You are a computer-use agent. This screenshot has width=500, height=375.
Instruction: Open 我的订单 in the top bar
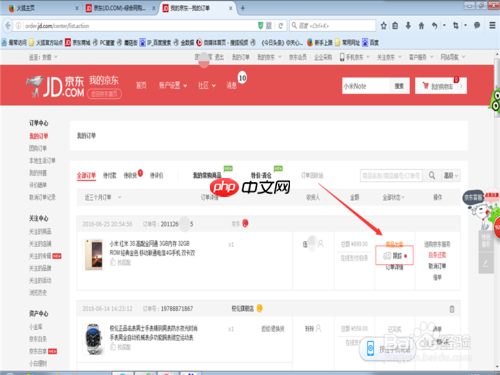(x=241, y=57)
